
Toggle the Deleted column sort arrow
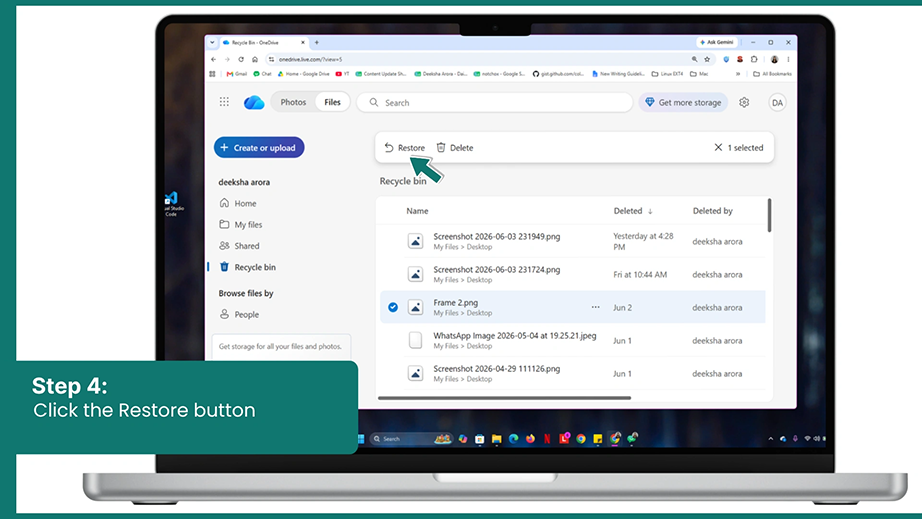point(650,212)
